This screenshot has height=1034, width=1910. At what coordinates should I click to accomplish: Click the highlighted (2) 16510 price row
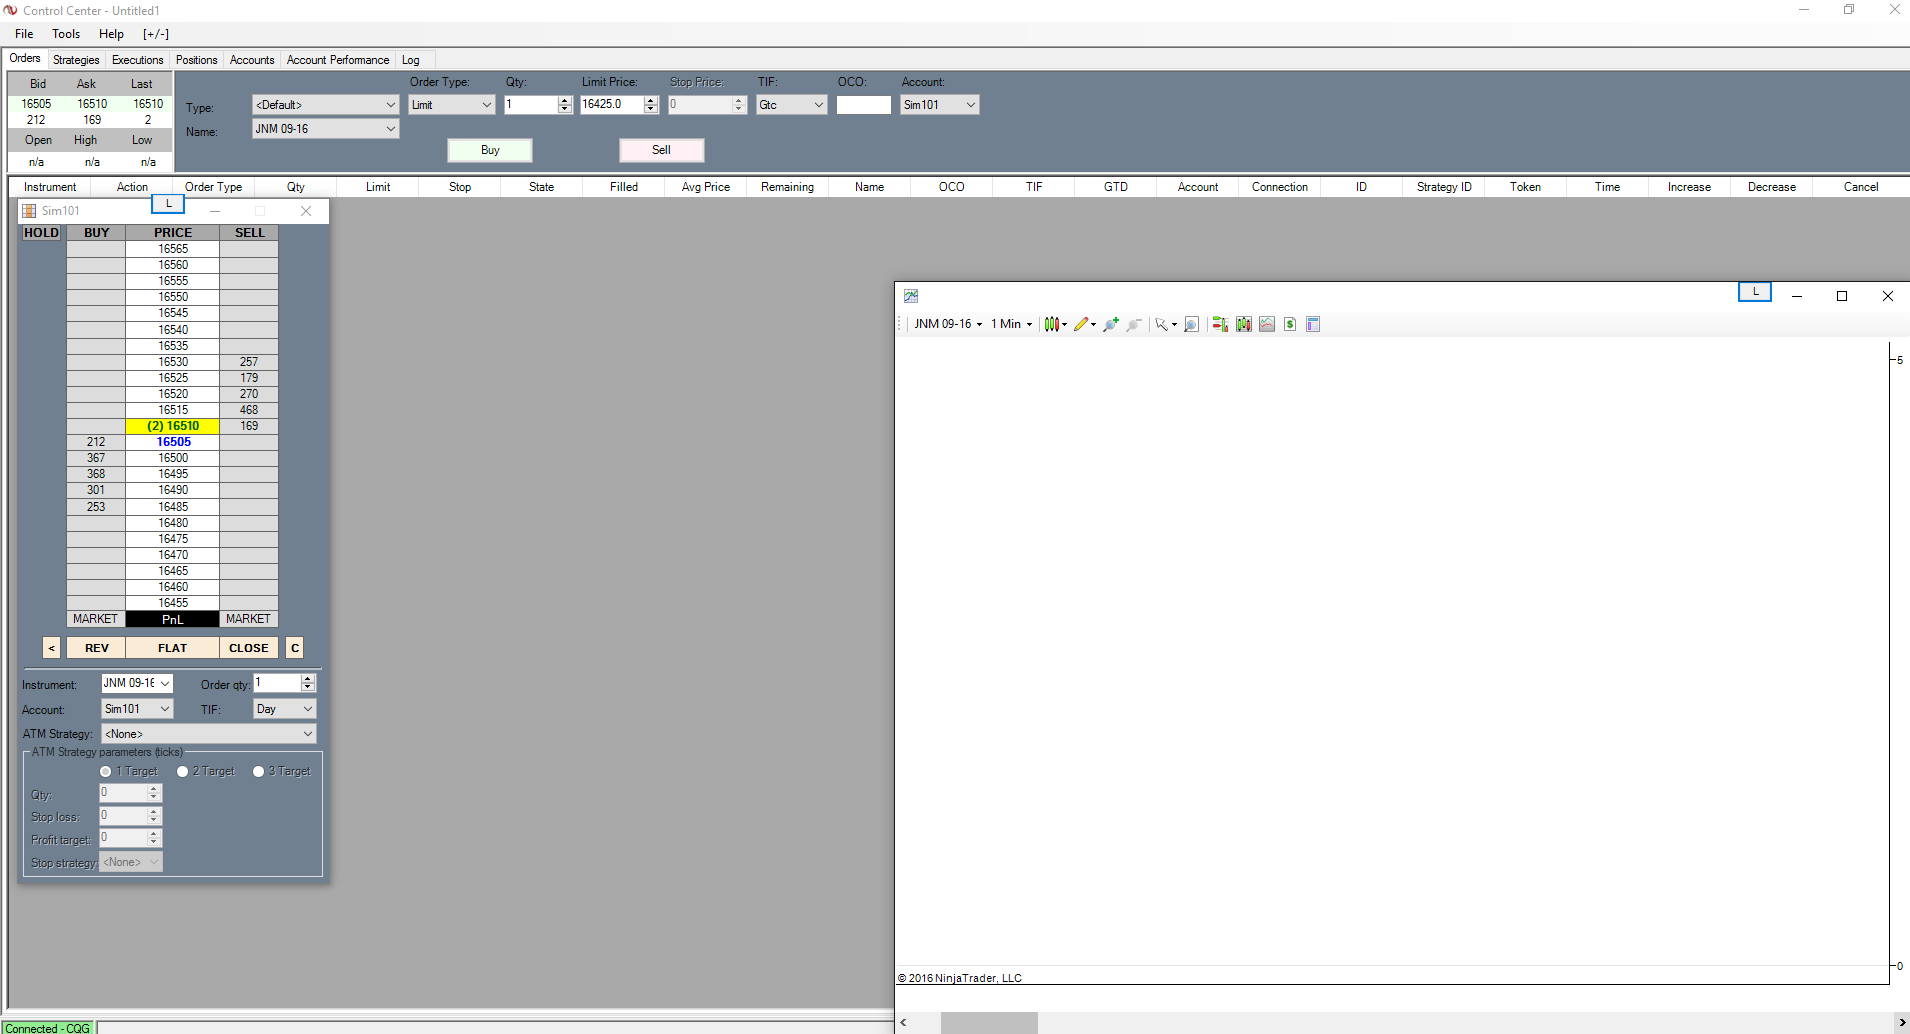tap(172, 426)
